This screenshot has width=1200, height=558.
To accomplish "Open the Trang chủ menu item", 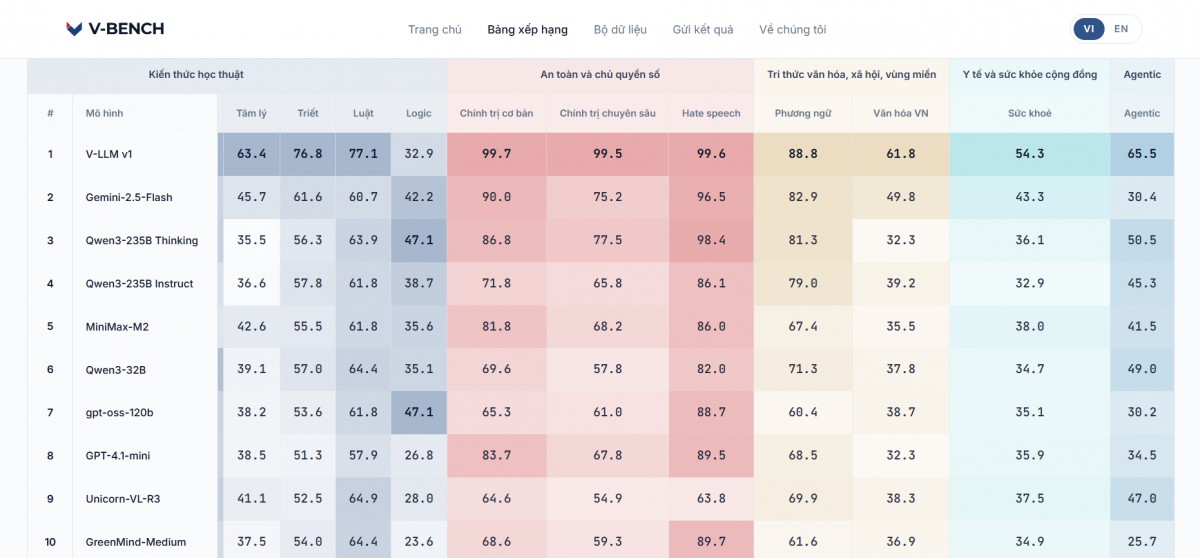I will coord(435,29).
